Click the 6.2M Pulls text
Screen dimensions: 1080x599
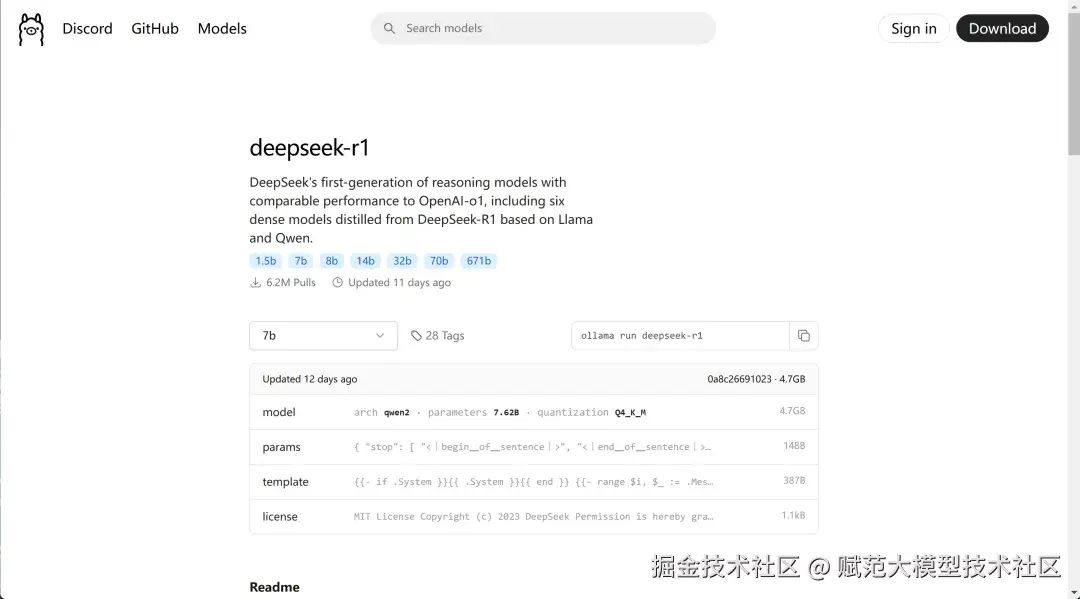tap(291, 283)
